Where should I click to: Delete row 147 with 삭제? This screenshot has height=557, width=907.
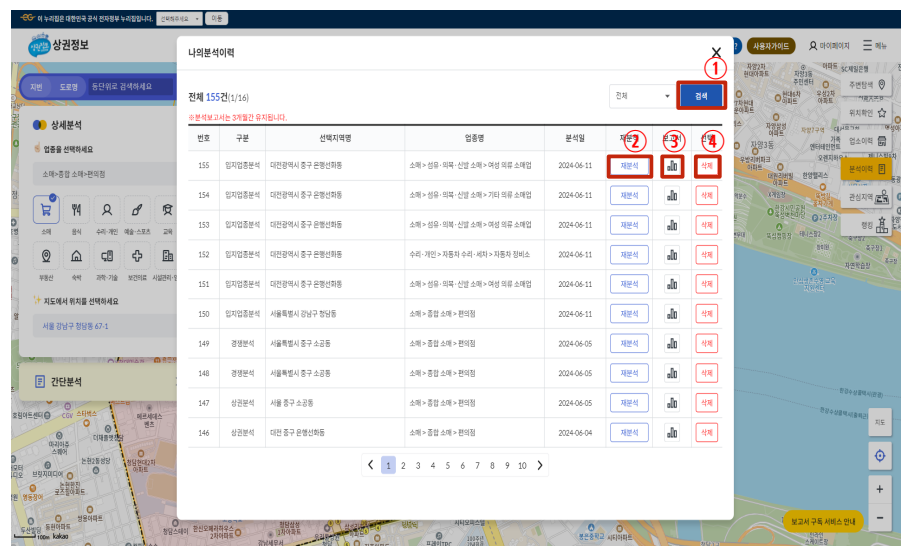point(707,403)
